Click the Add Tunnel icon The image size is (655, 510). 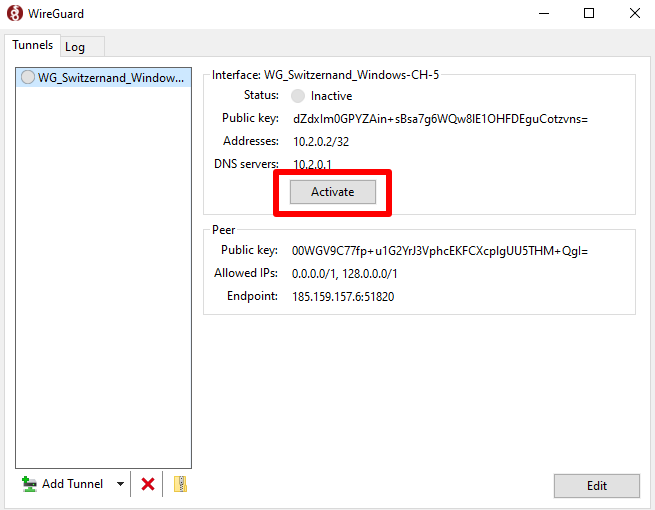tap(29, 484)
